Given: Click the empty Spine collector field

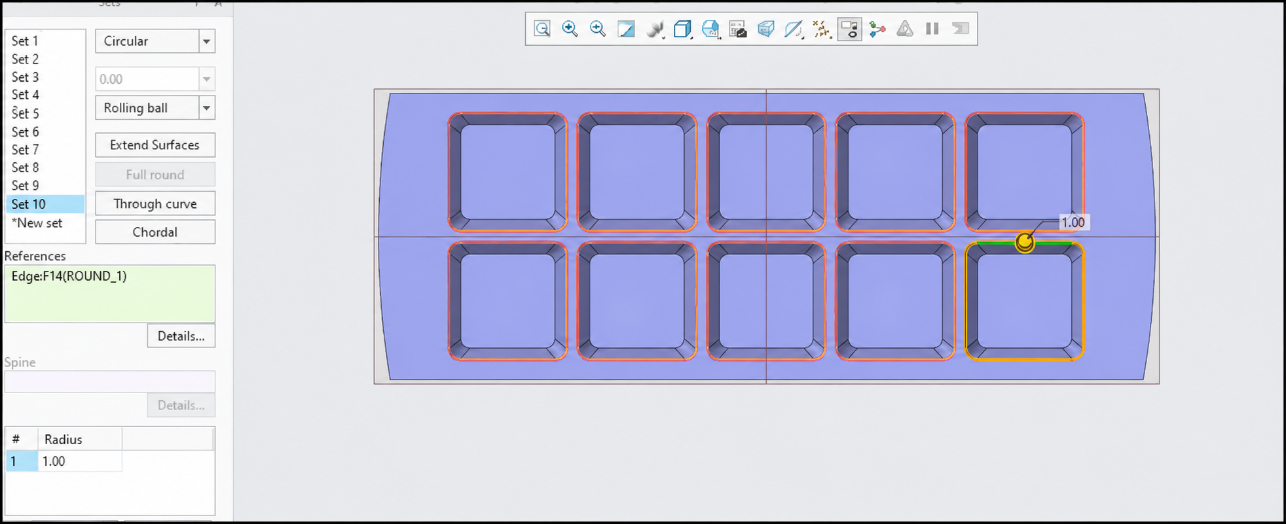Looking at the screenshot, I should click(110, 381).
